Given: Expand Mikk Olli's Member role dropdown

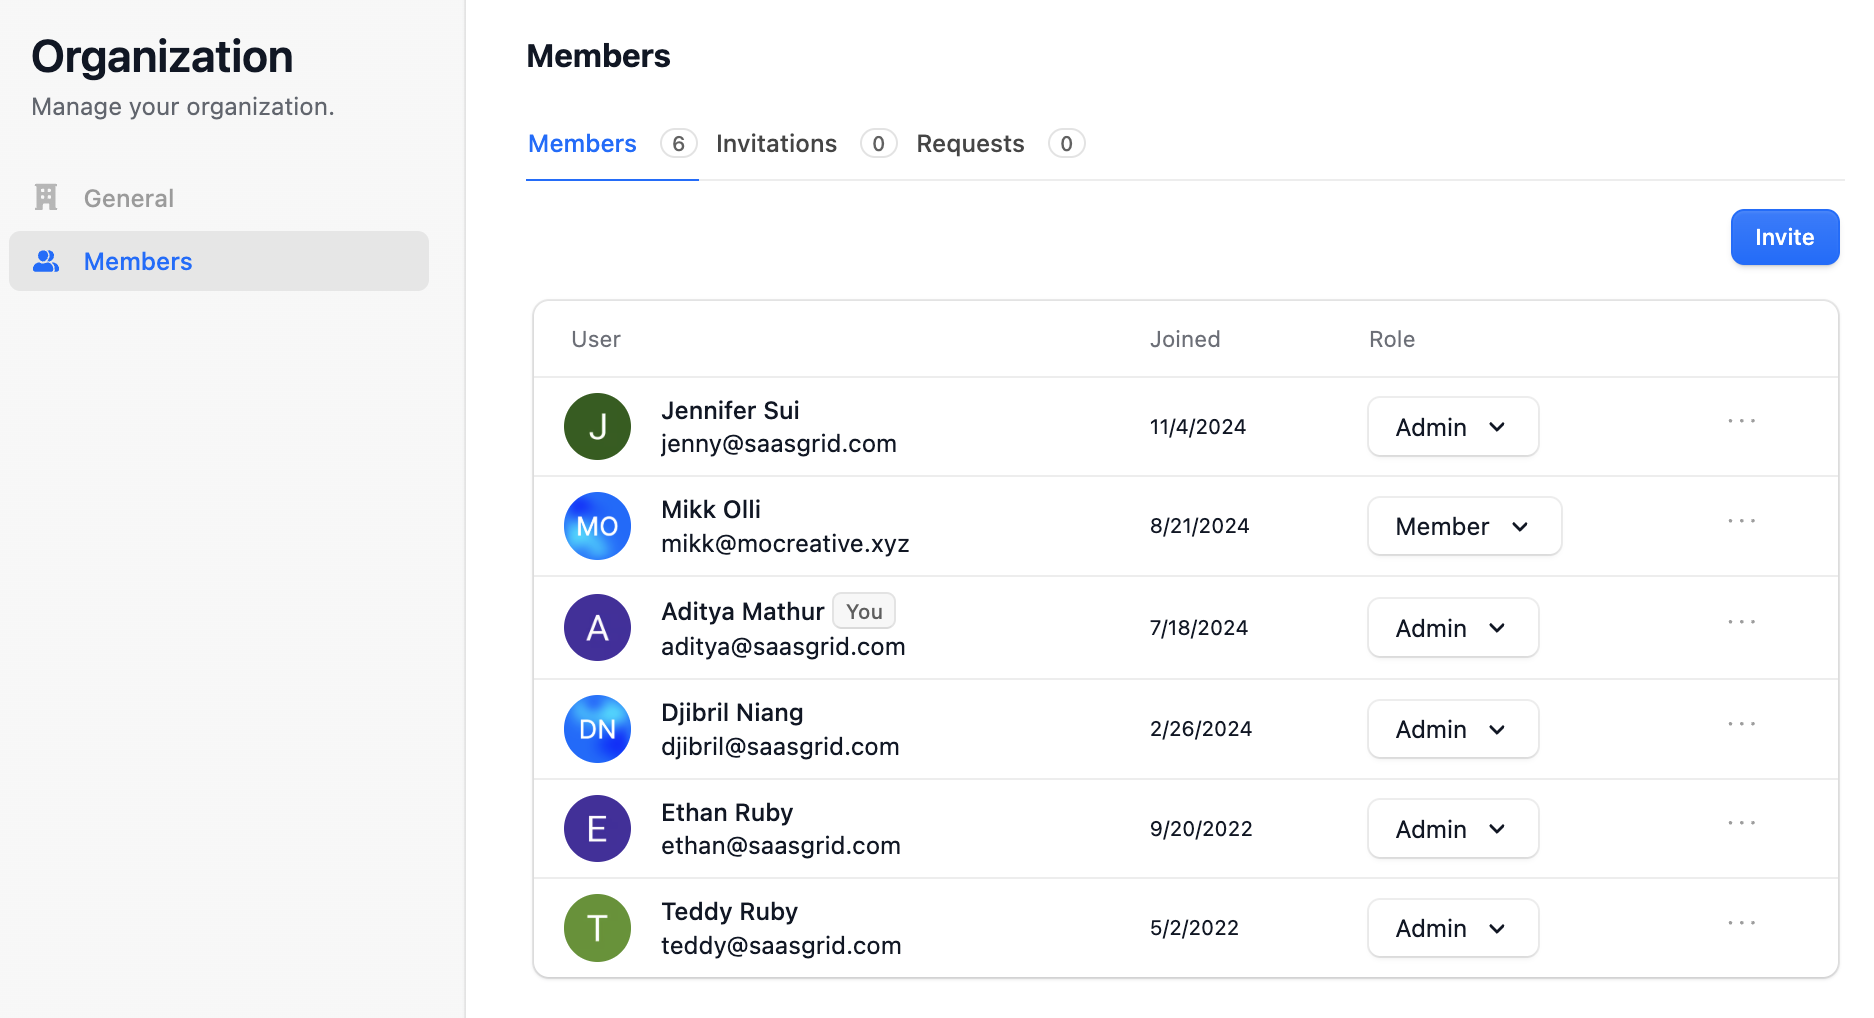Looking at the screenshot, I should coord(1464,526).
